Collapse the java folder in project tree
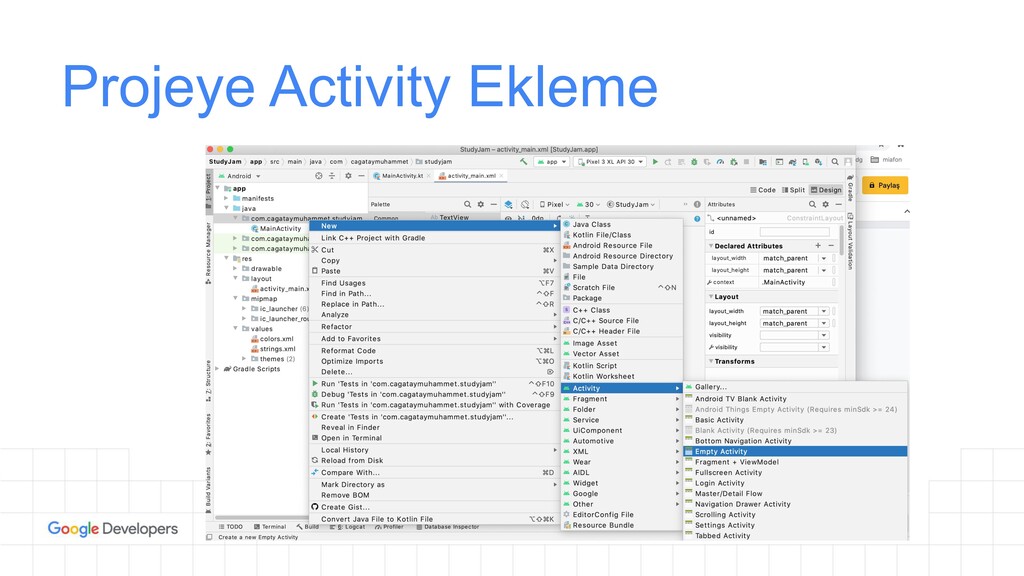The height and width of the screenshot is (576, 1024). (x=227, y=208)
